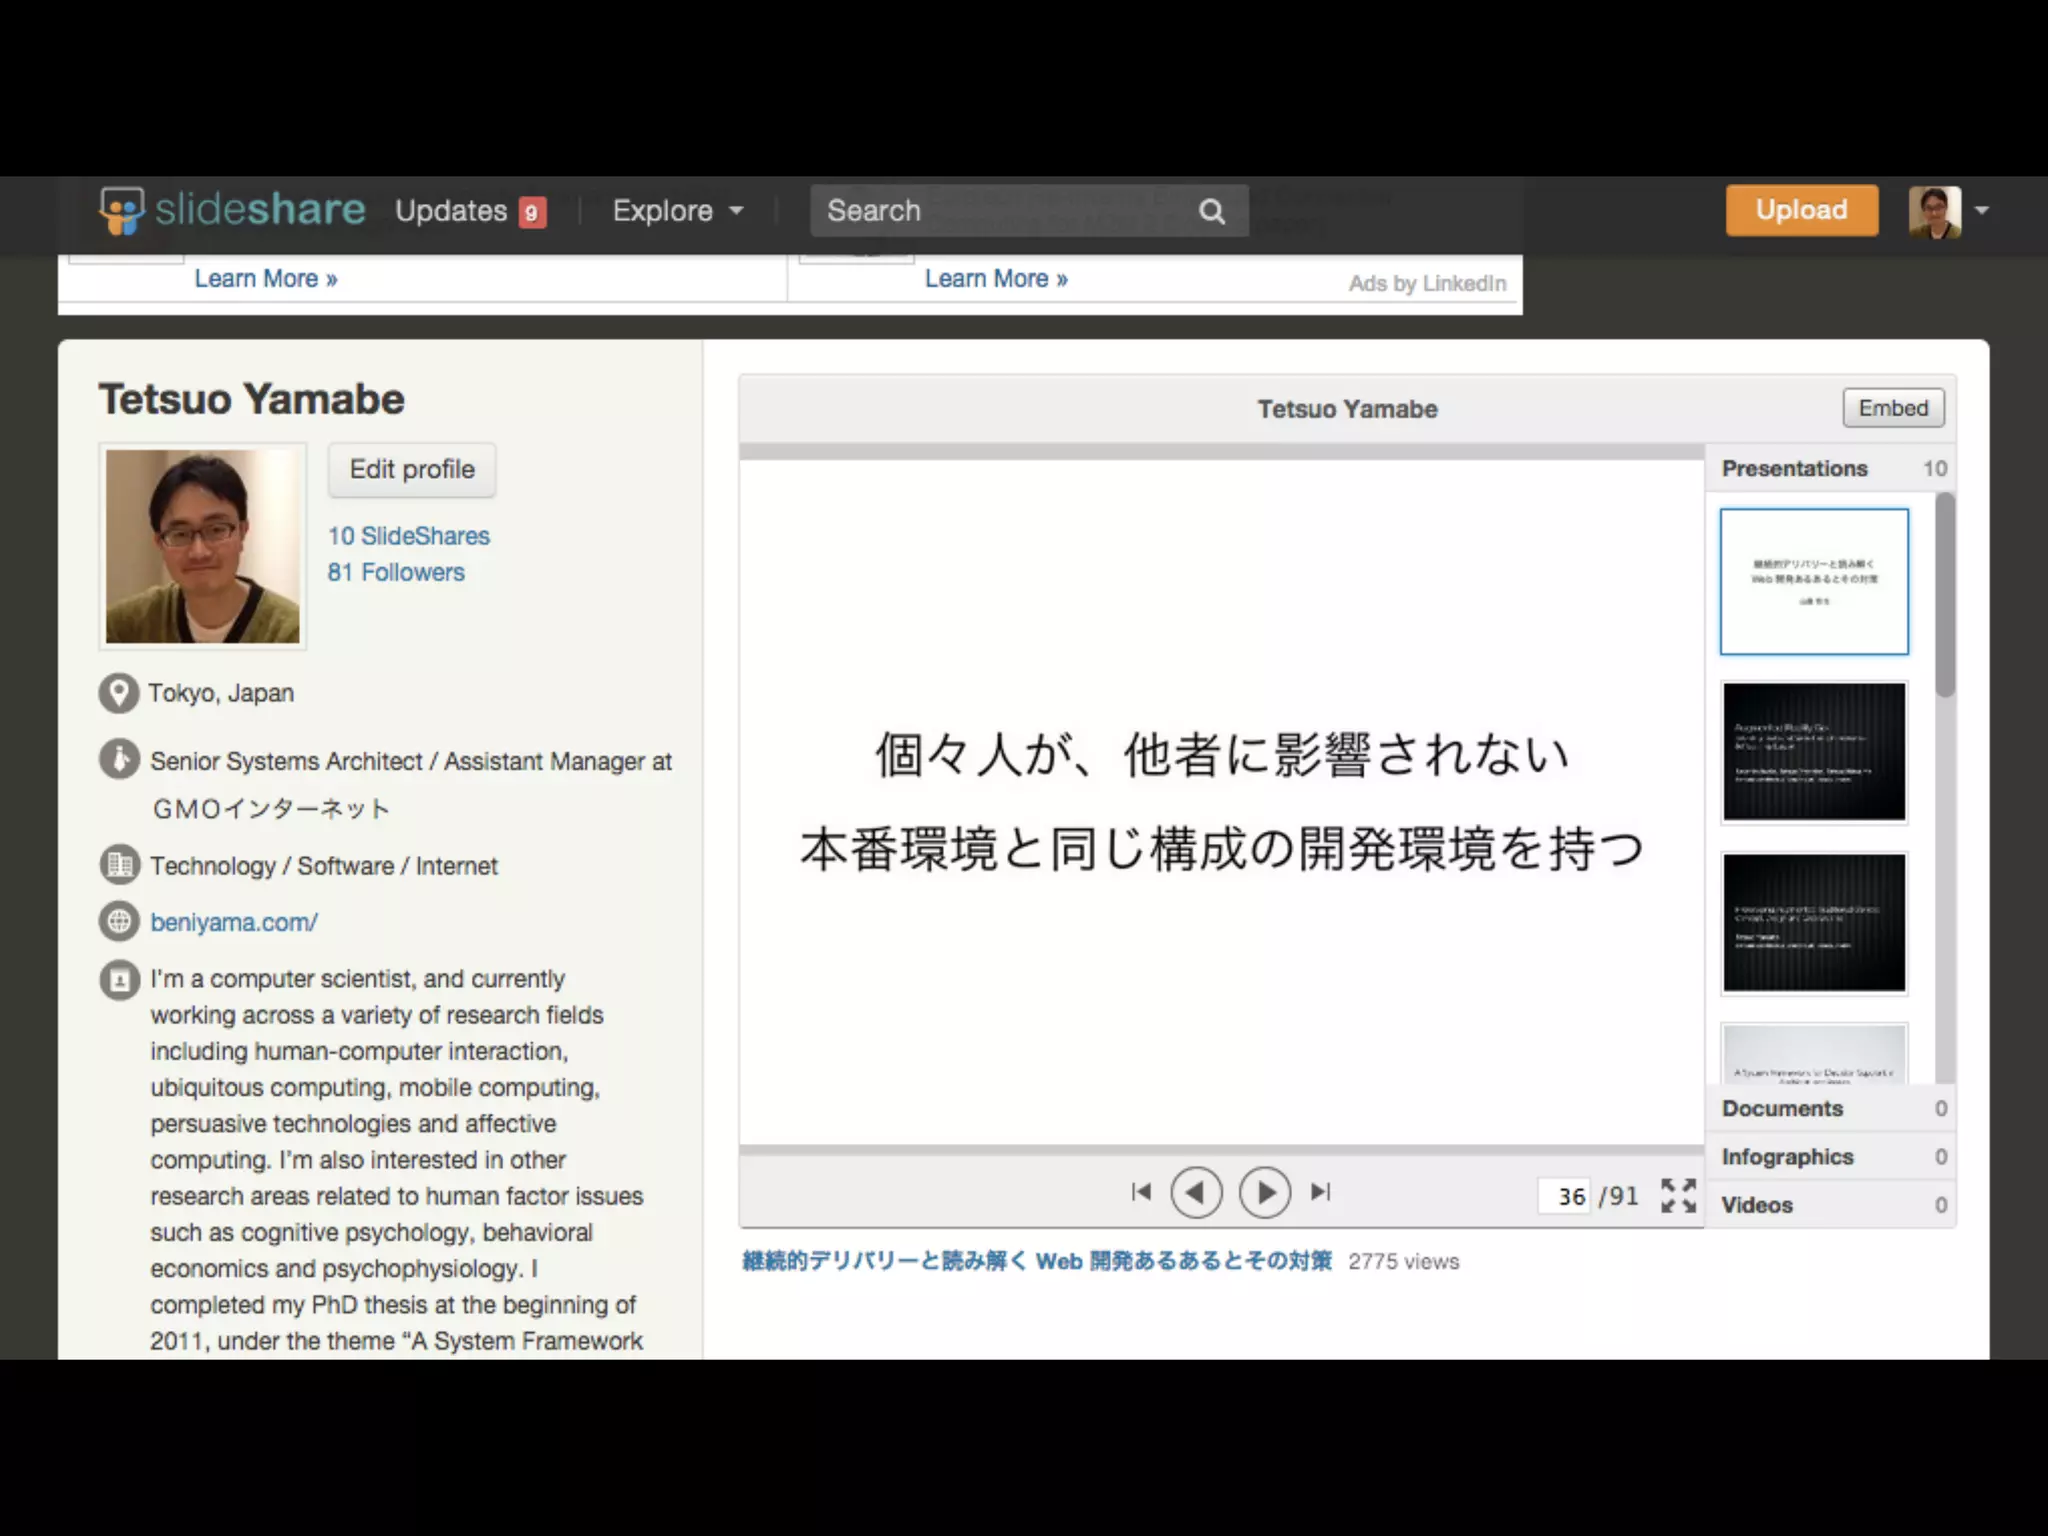Screen dimensions: 2048x1536
Task: Go to previous slide arrow
Action: pos(1196,1192)
